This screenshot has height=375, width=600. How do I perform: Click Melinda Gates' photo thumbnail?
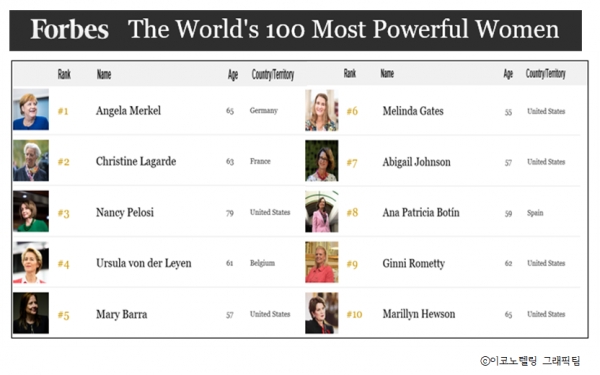[x=322, y=111]
